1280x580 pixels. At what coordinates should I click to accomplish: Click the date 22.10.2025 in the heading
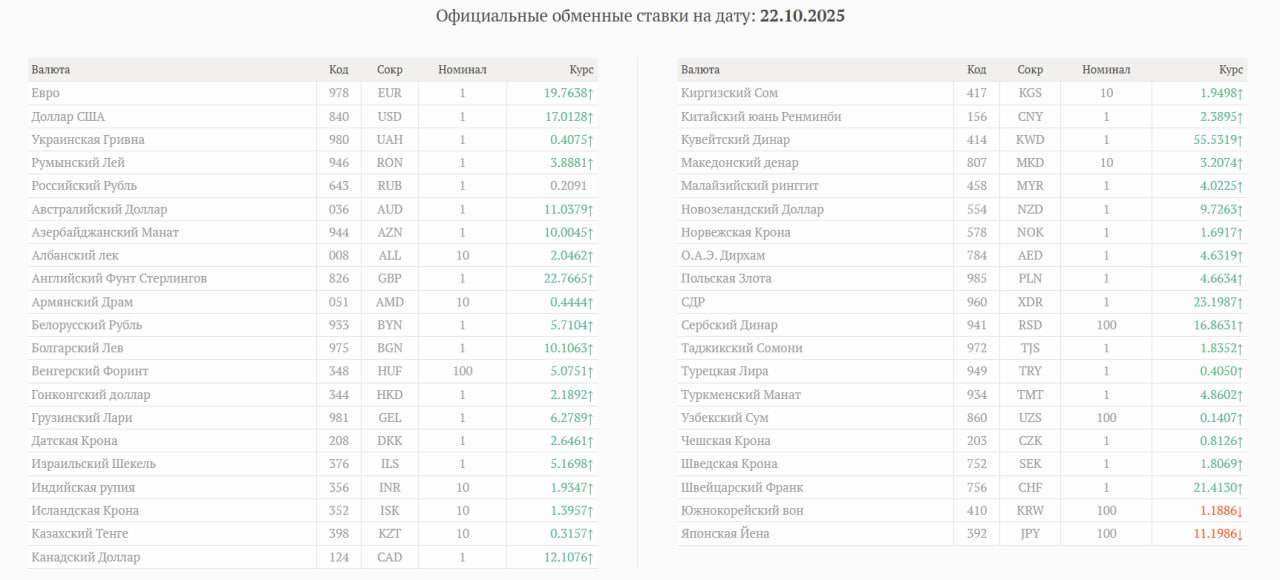coord(802,17)
